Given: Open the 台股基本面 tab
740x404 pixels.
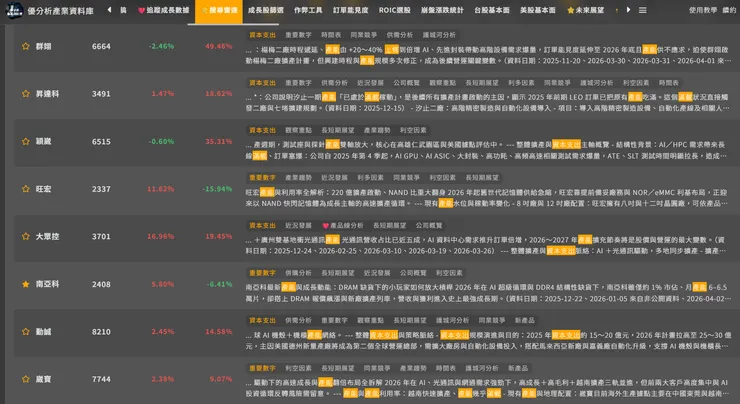Looking at the screenshot, I should pyautogui.click(x=492, y=10).
